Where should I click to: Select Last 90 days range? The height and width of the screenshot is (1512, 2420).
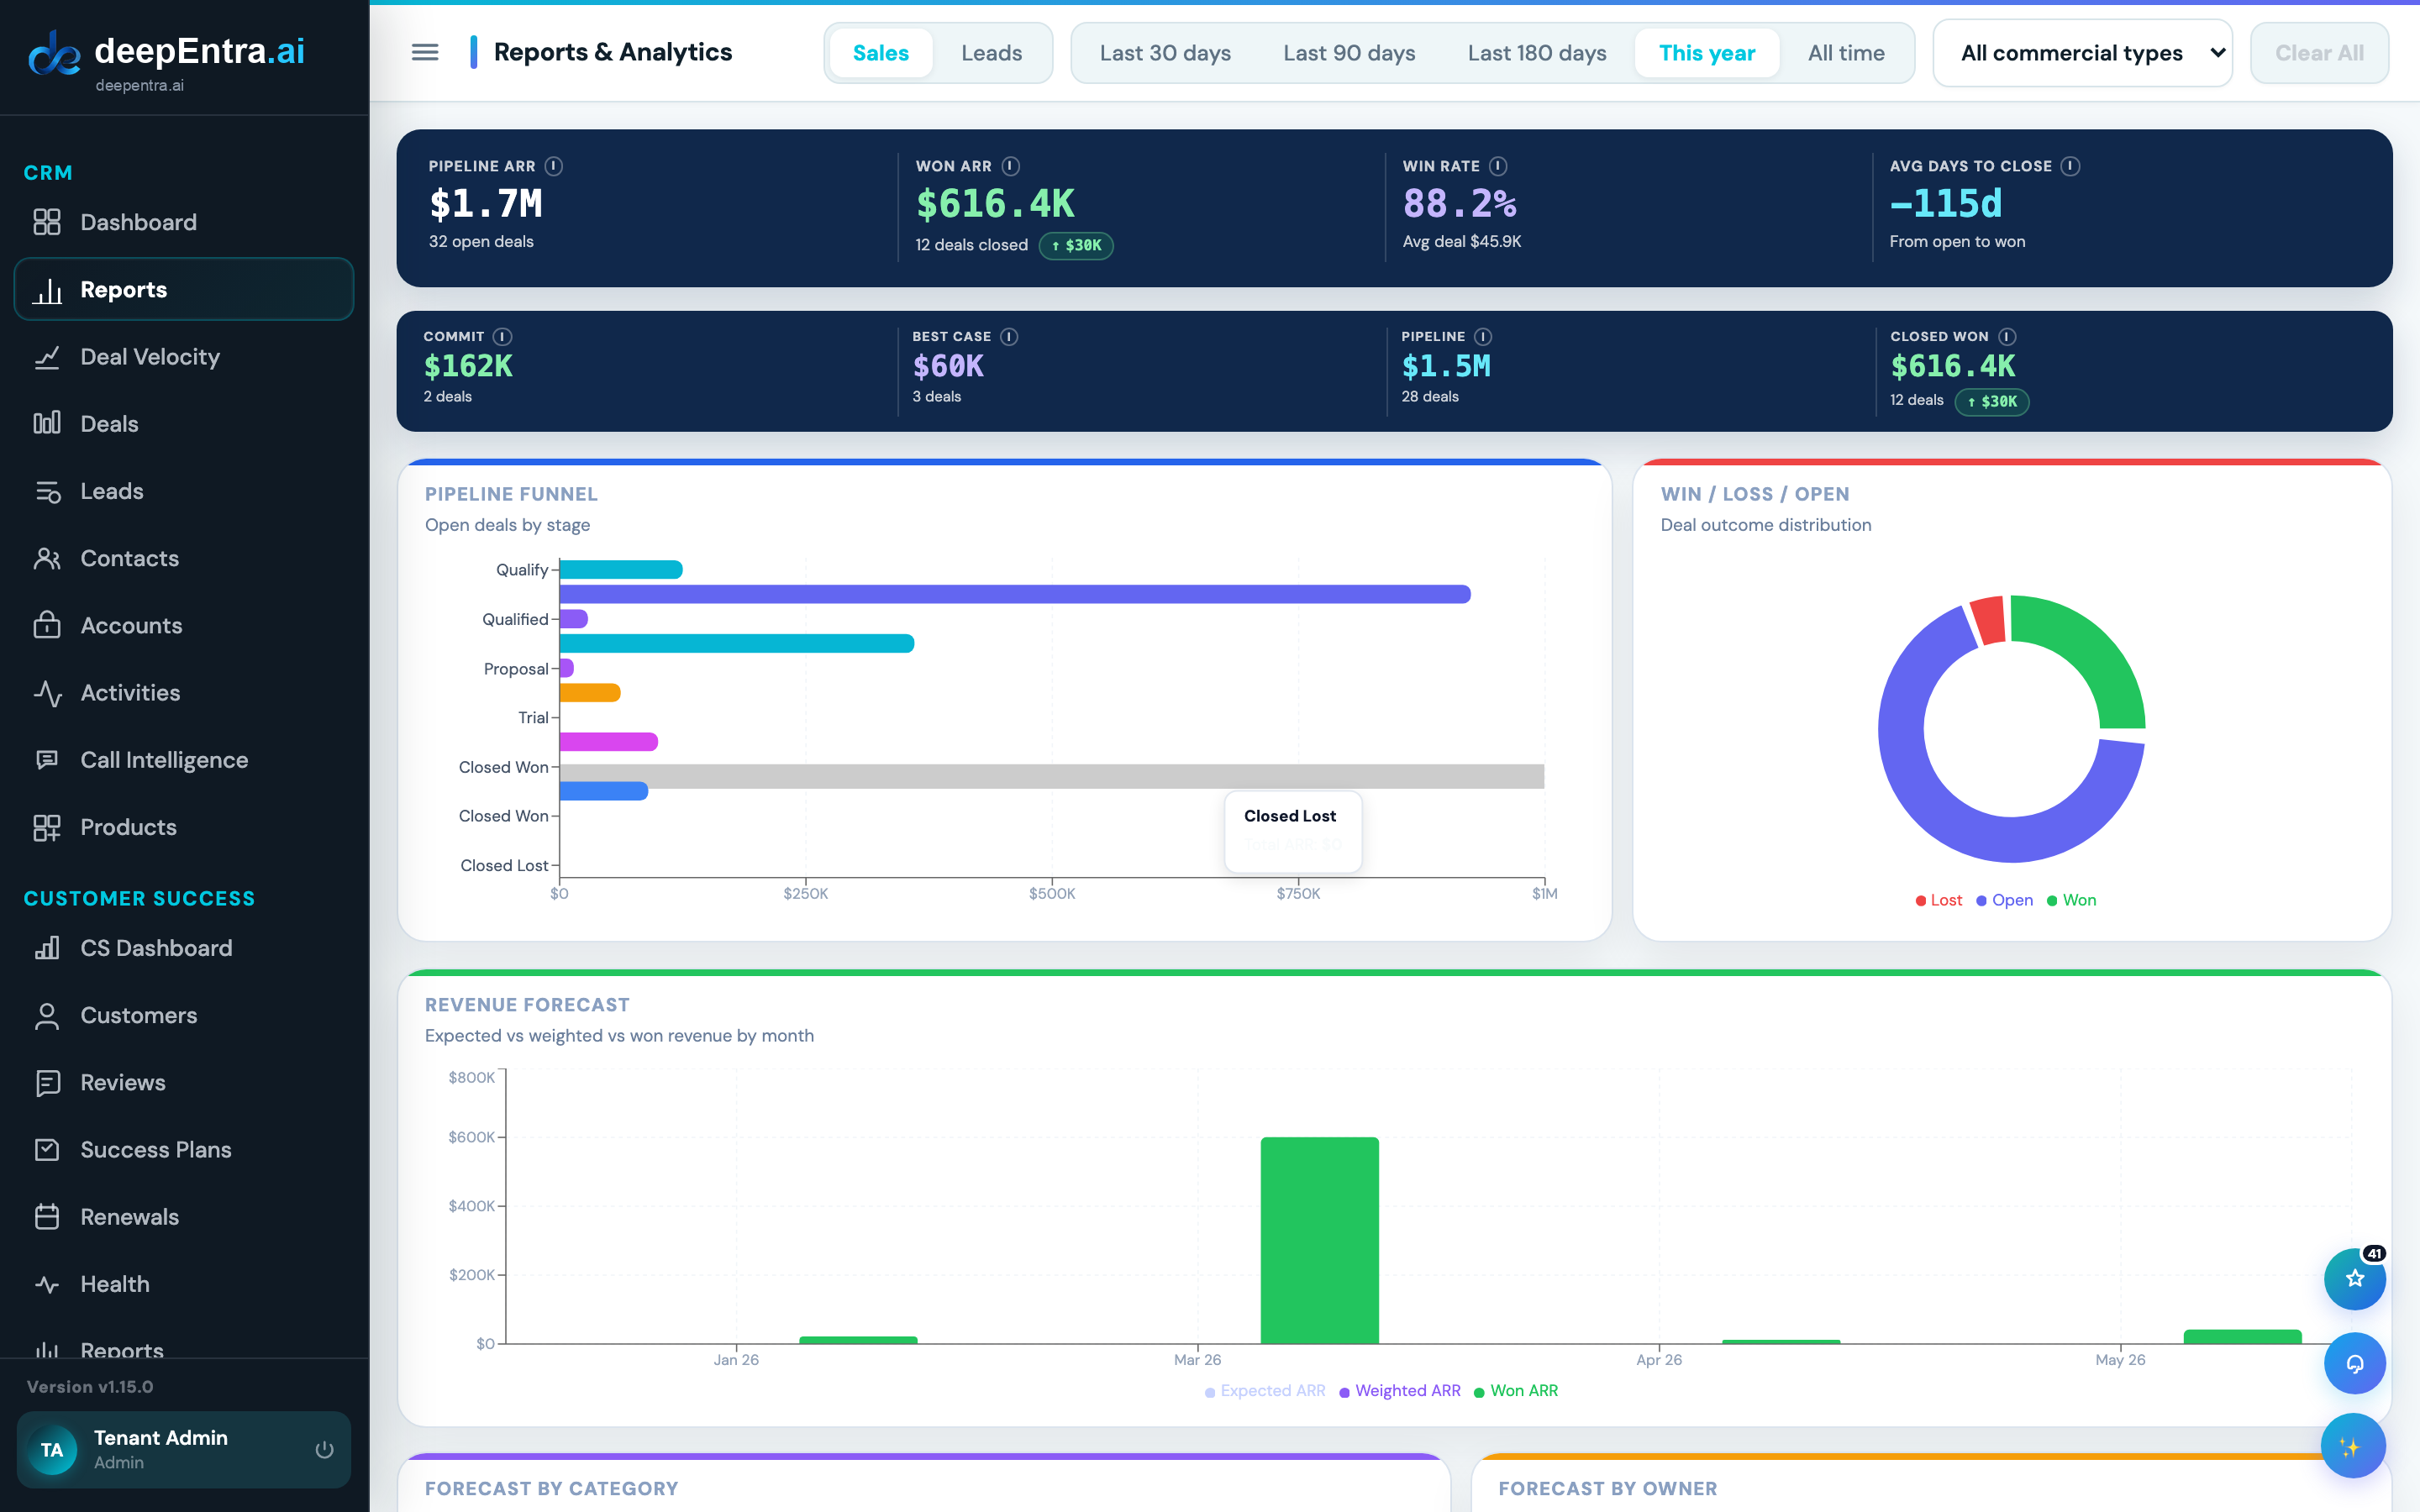[x=1349, y=53]
